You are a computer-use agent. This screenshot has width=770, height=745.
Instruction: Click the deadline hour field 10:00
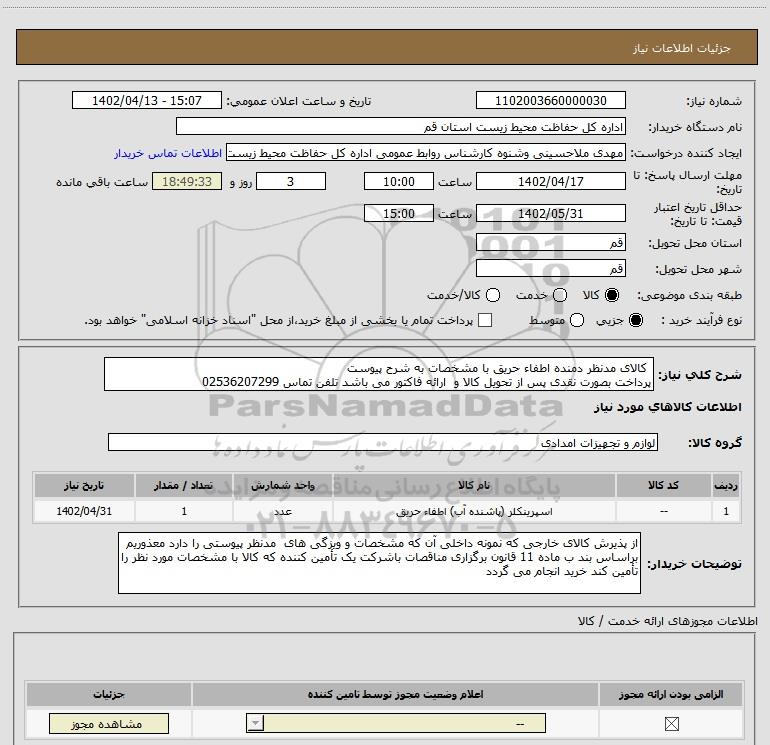[399, 181]
